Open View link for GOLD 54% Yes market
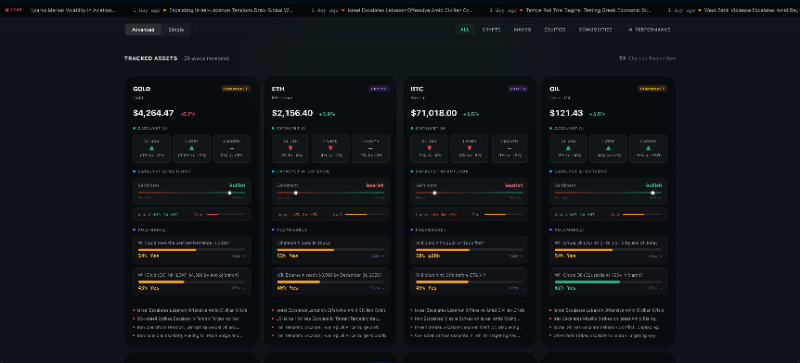Image resolution: width=800 pixels, height=363 pixels. tap(239, 256)
